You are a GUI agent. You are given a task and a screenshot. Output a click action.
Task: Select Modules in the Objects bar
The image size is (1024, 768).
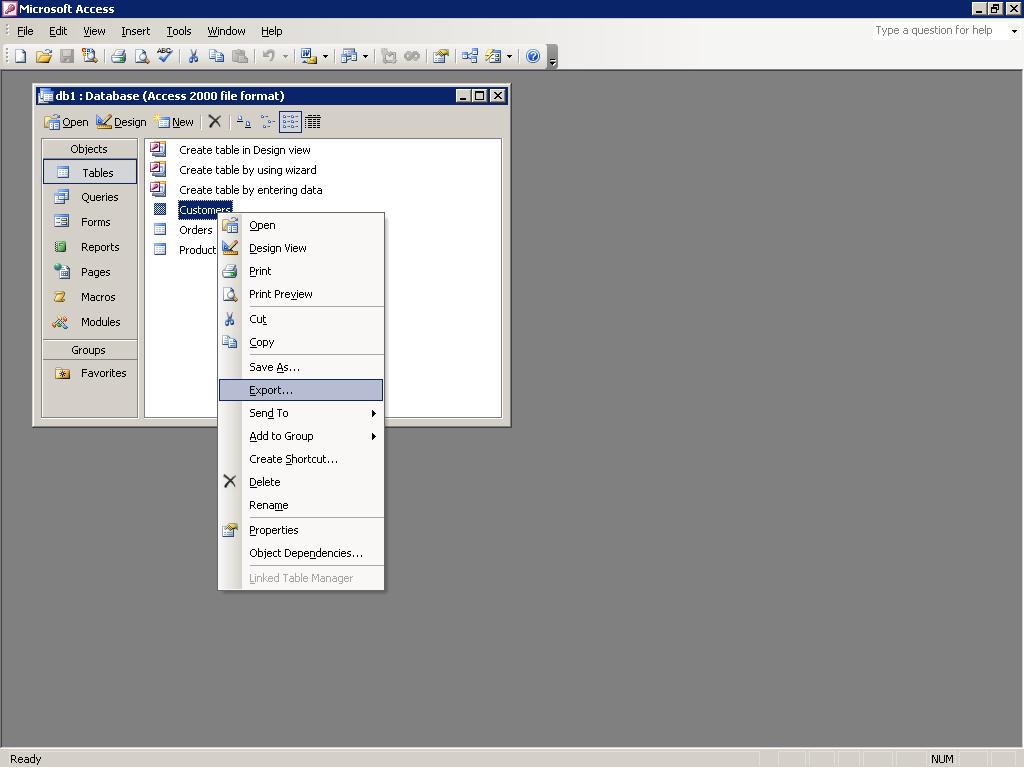pos(90,322)
